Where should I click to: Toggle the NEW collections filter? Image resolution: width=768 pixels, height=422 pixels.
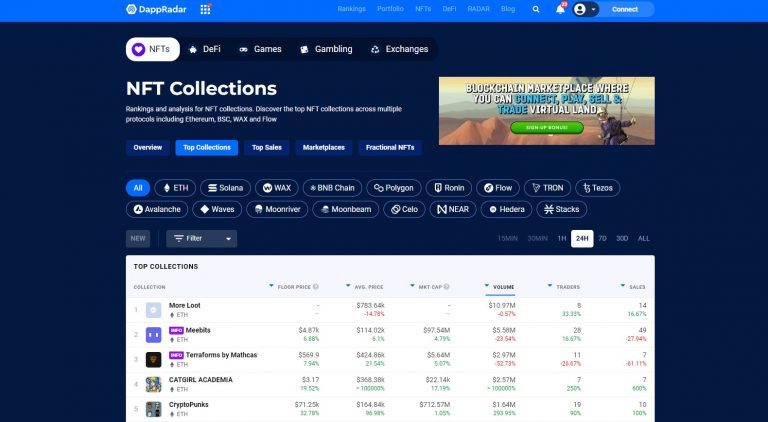click(x=138, y=238)
